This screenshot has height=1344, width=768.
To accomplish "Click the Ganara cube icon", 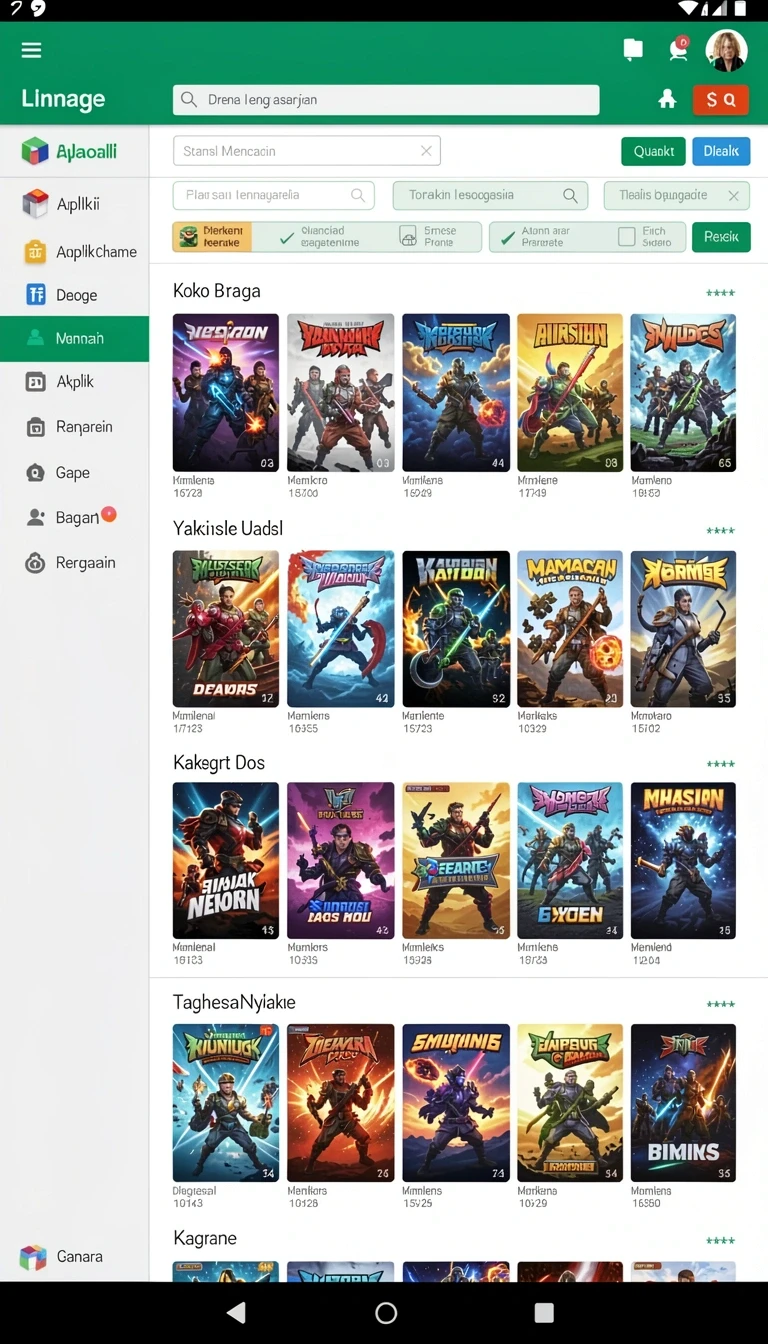I will 34,1257.
